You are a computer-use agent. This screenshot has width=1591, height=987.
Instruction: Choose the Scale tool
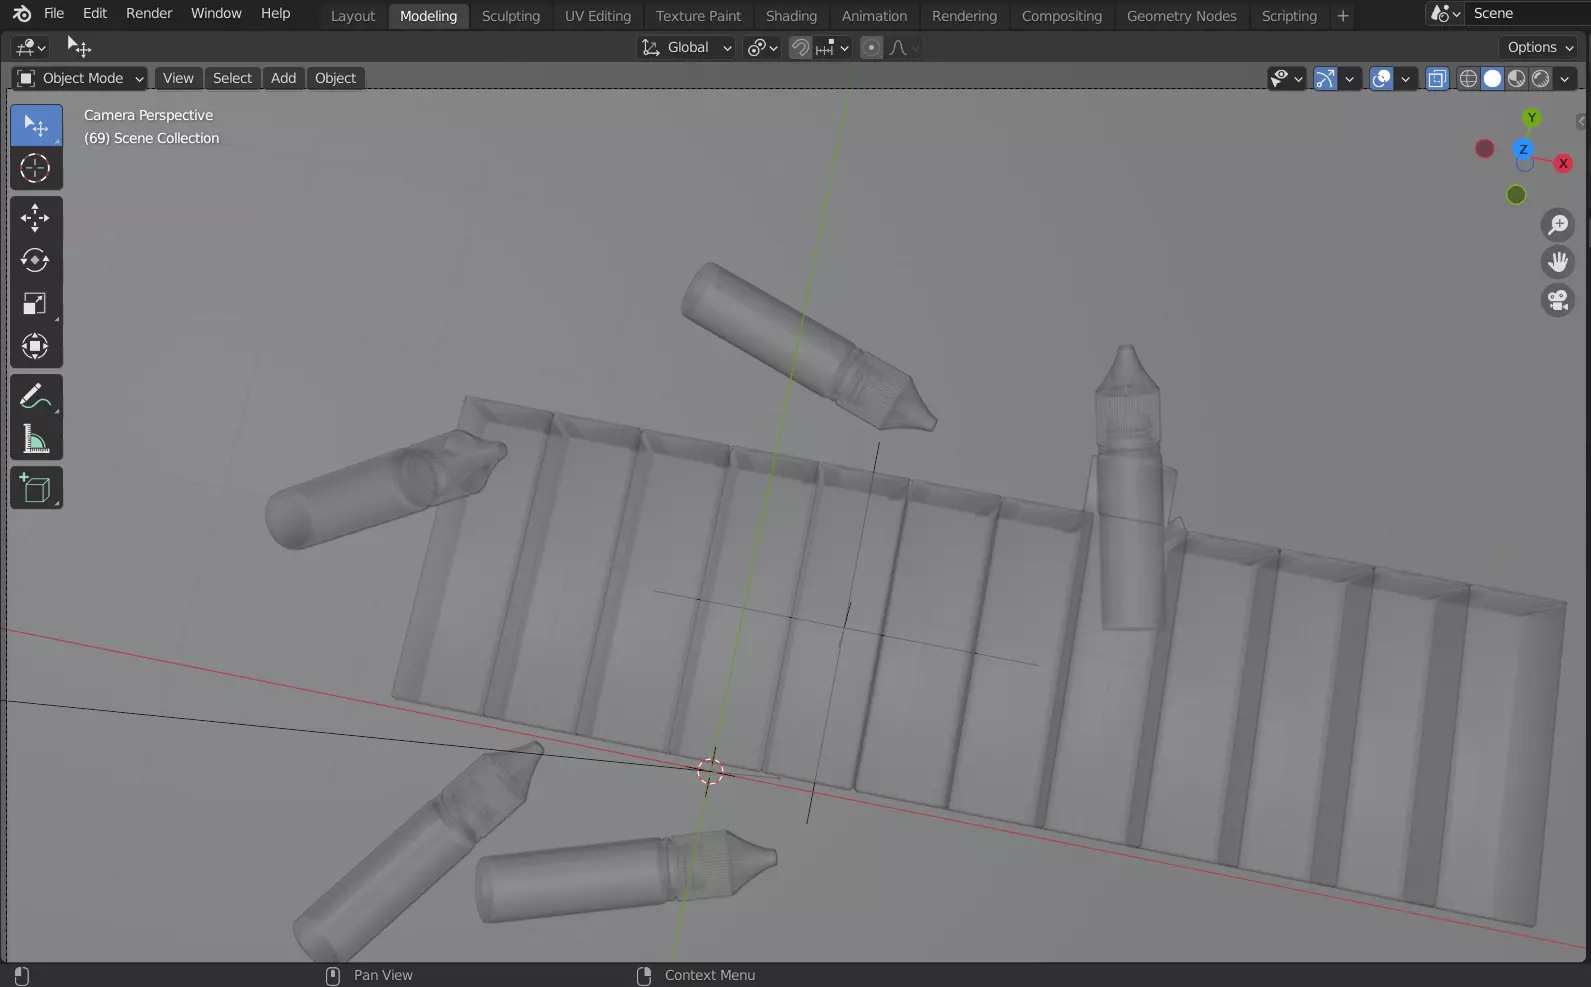[x=35, y=304]
